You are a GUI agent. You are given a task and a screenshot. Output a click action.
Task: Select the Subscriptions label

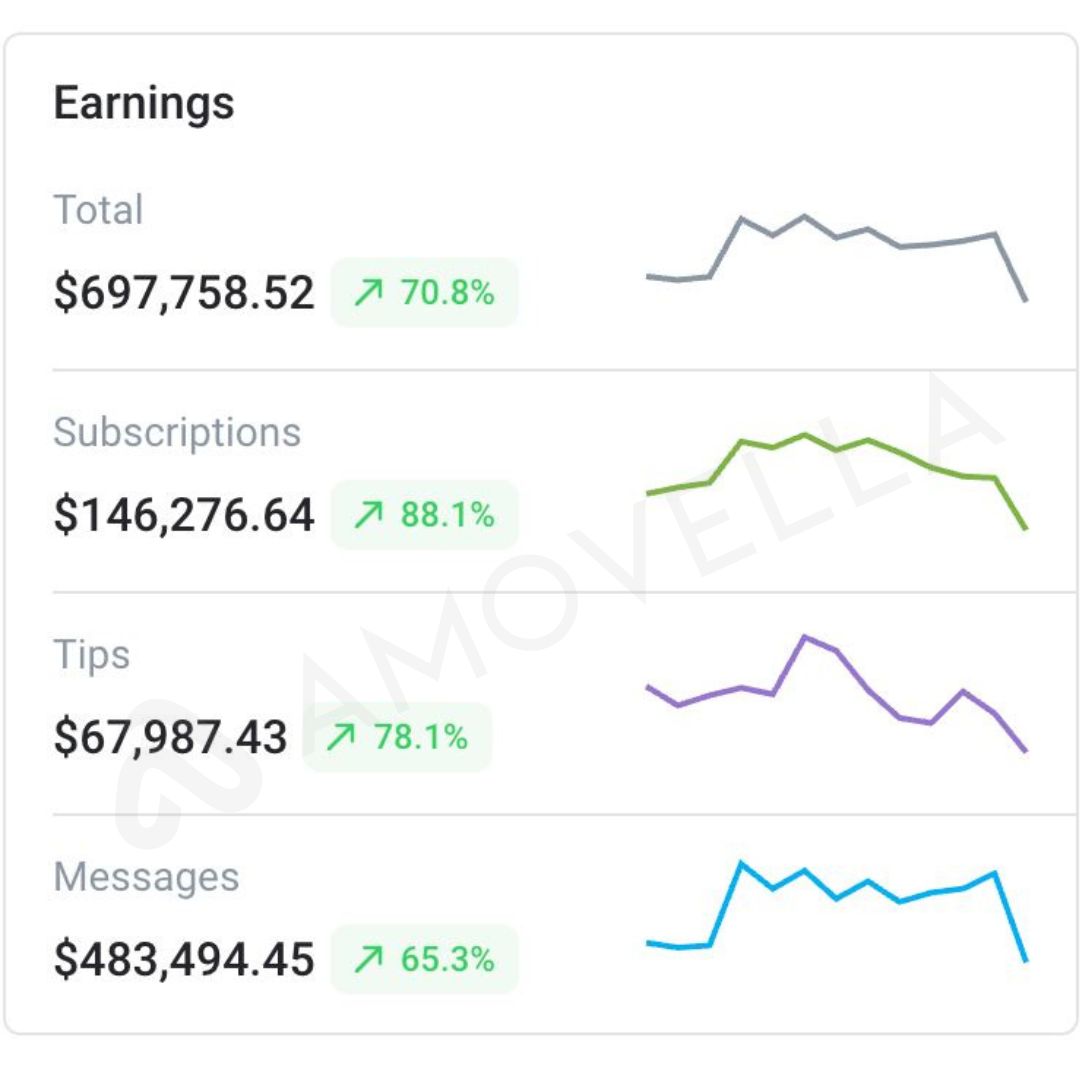[177, 432]
